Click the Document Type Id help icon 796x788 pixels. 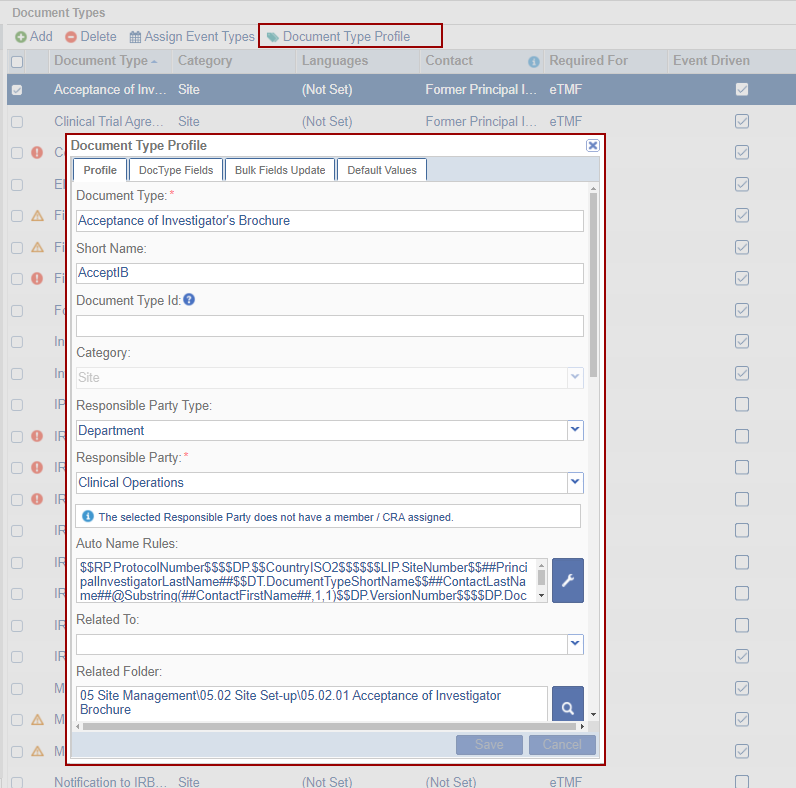[189, 298]
